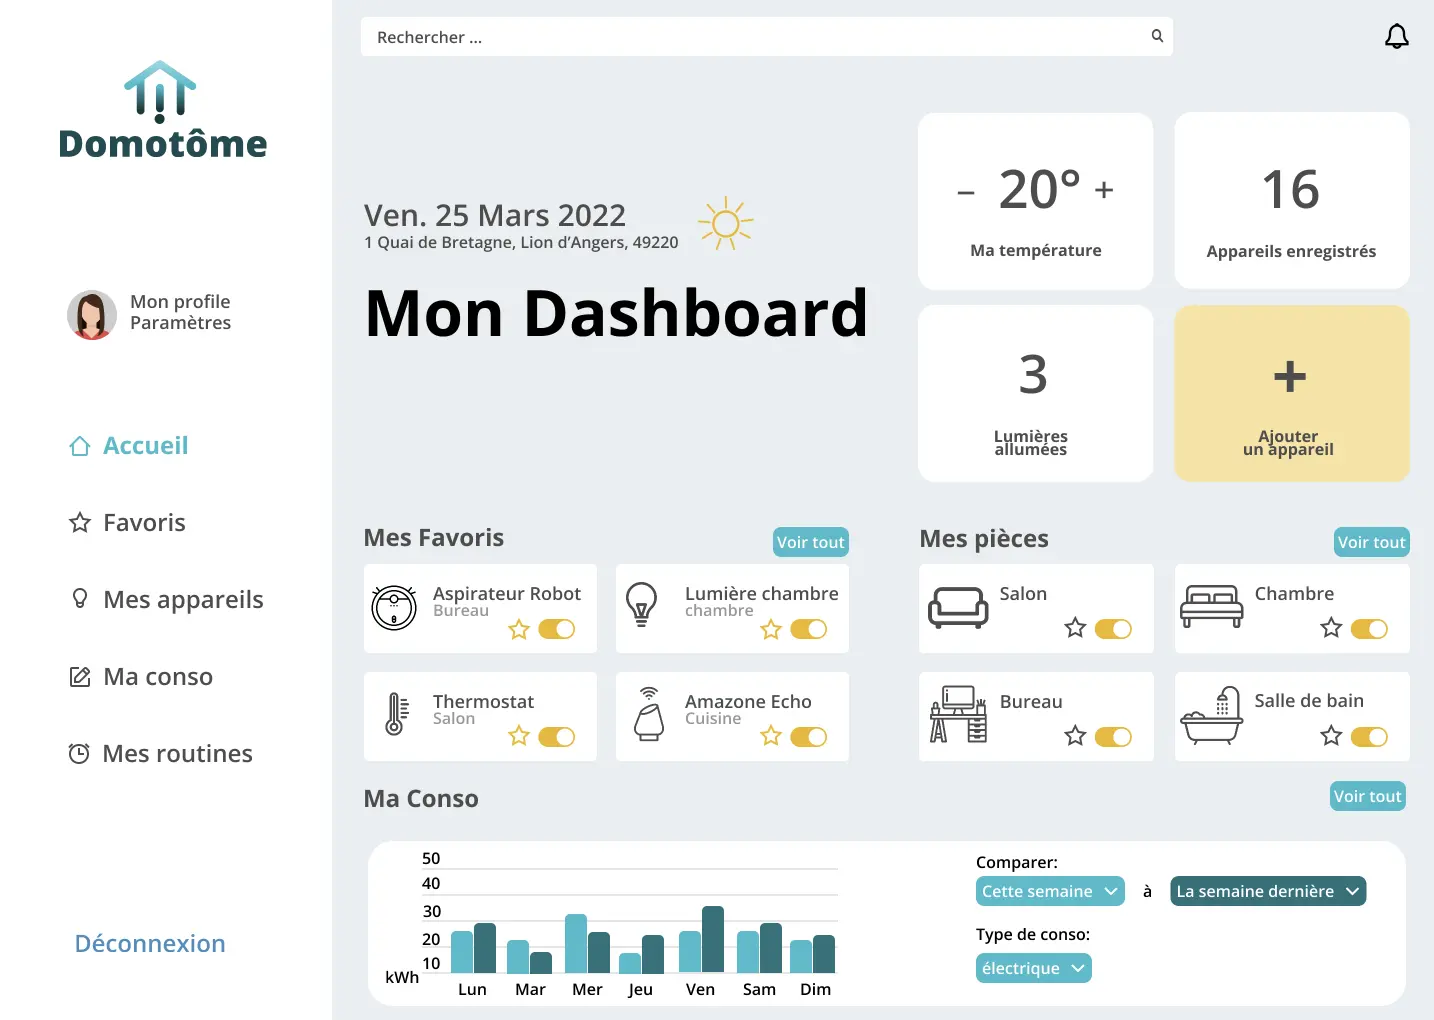Viewport: 1434px width, 1020px height.
Task: Open the Lumières allumées card
Action: 1035,393
